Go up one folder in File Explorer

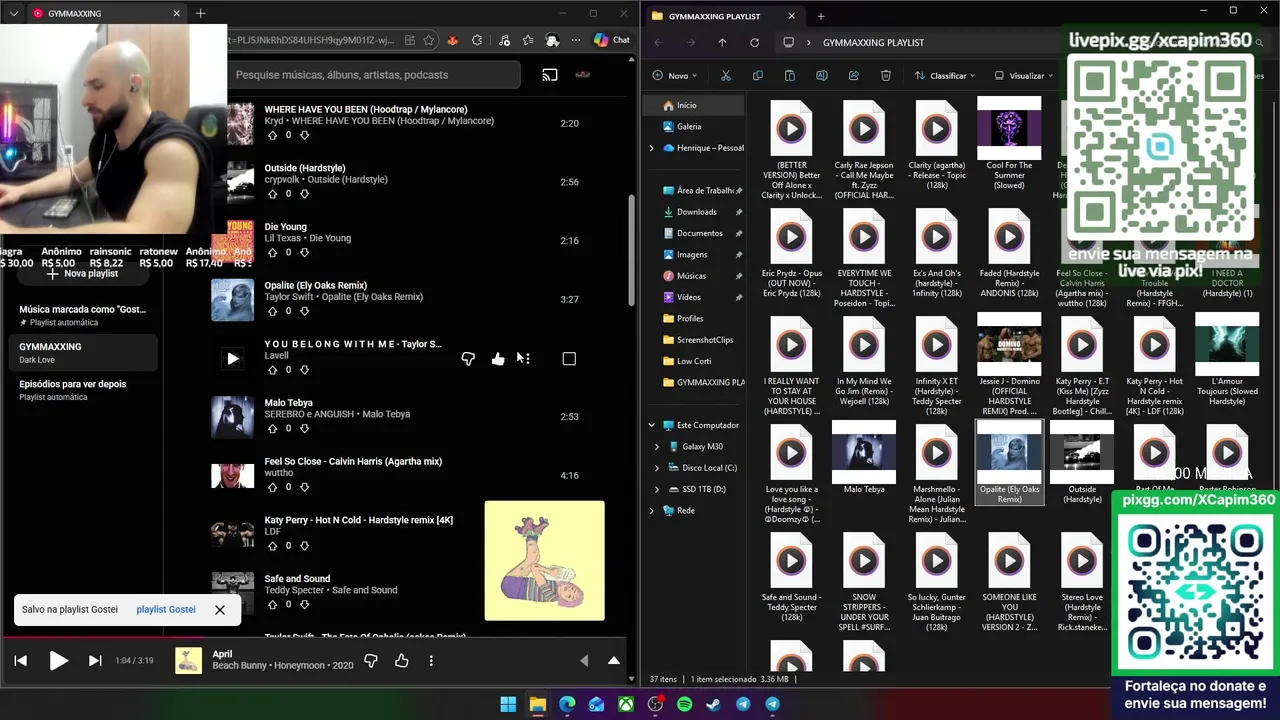(722, 42)
